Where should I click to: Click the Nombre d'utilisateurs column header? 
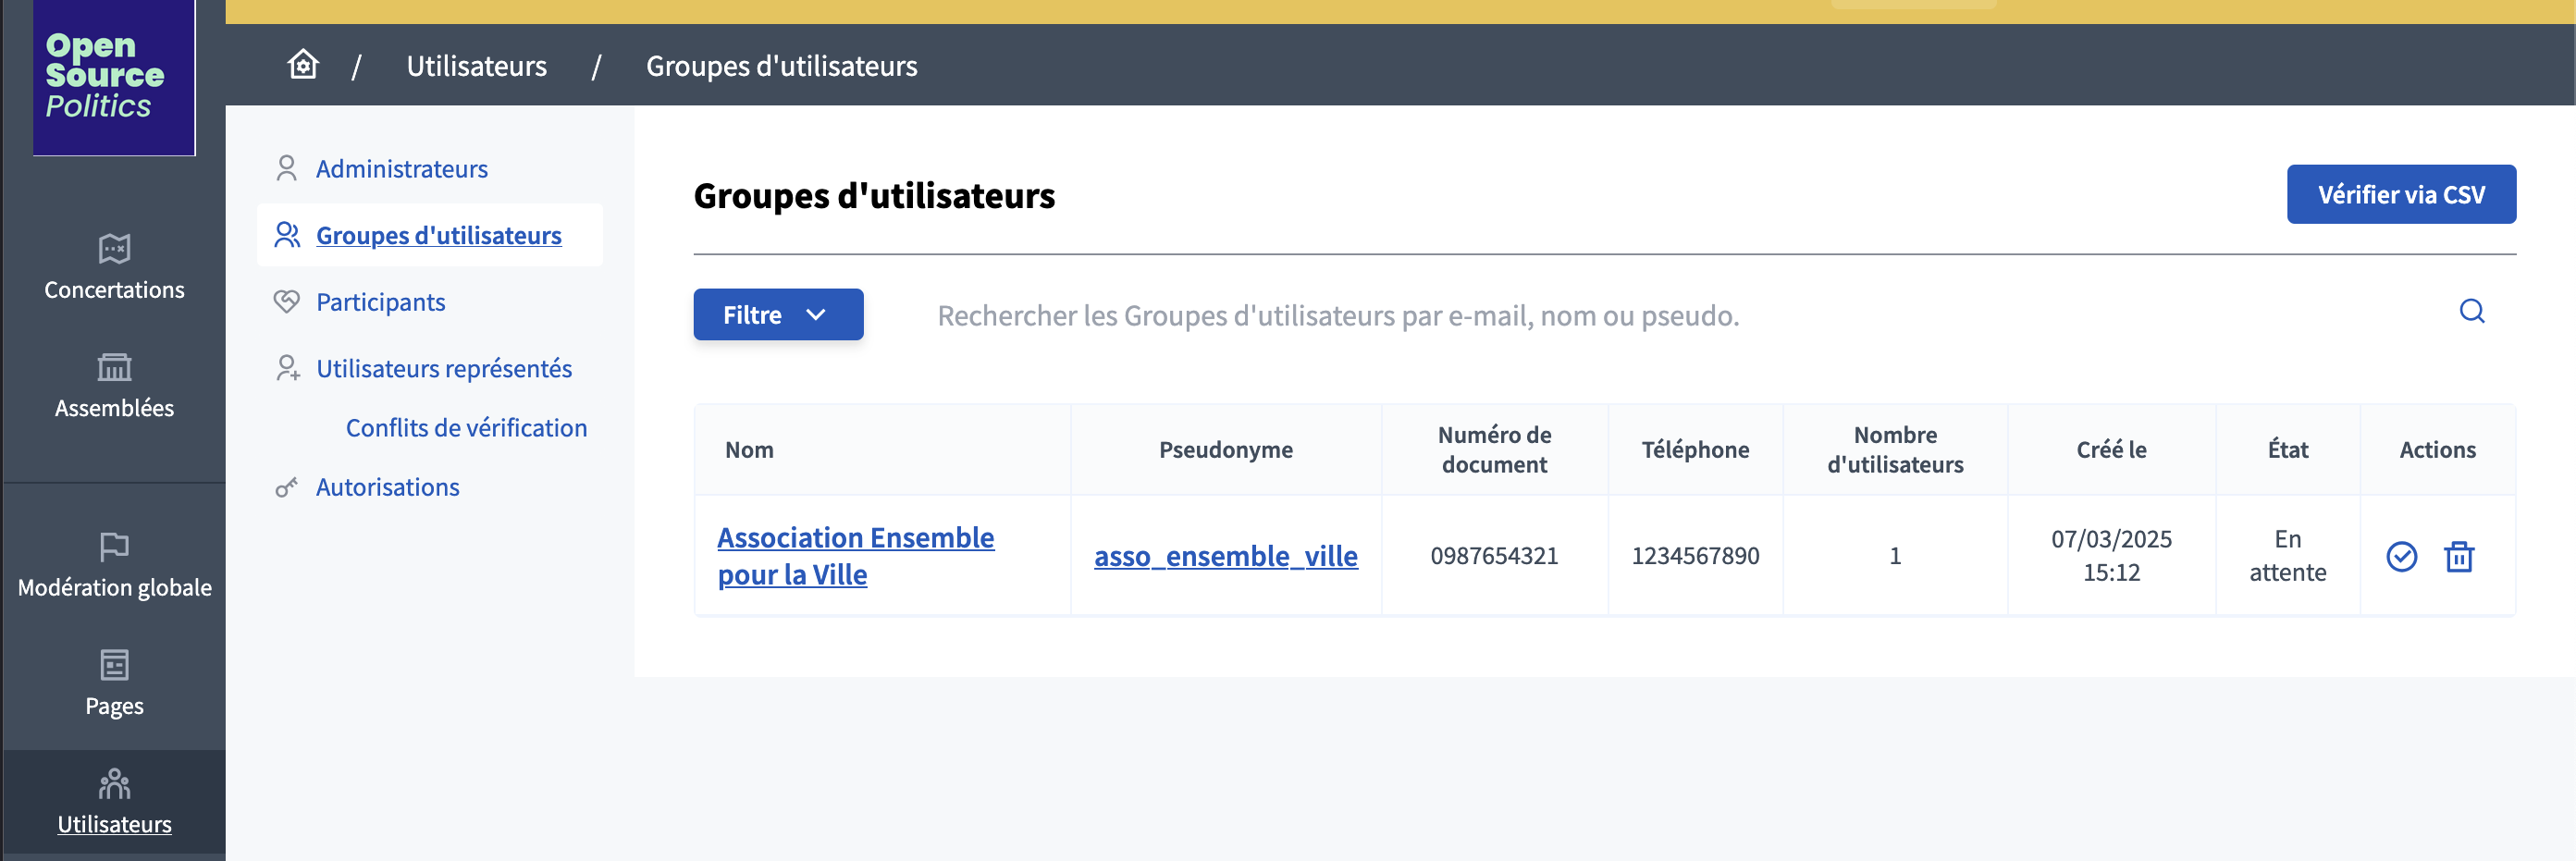pos(1895,450)
